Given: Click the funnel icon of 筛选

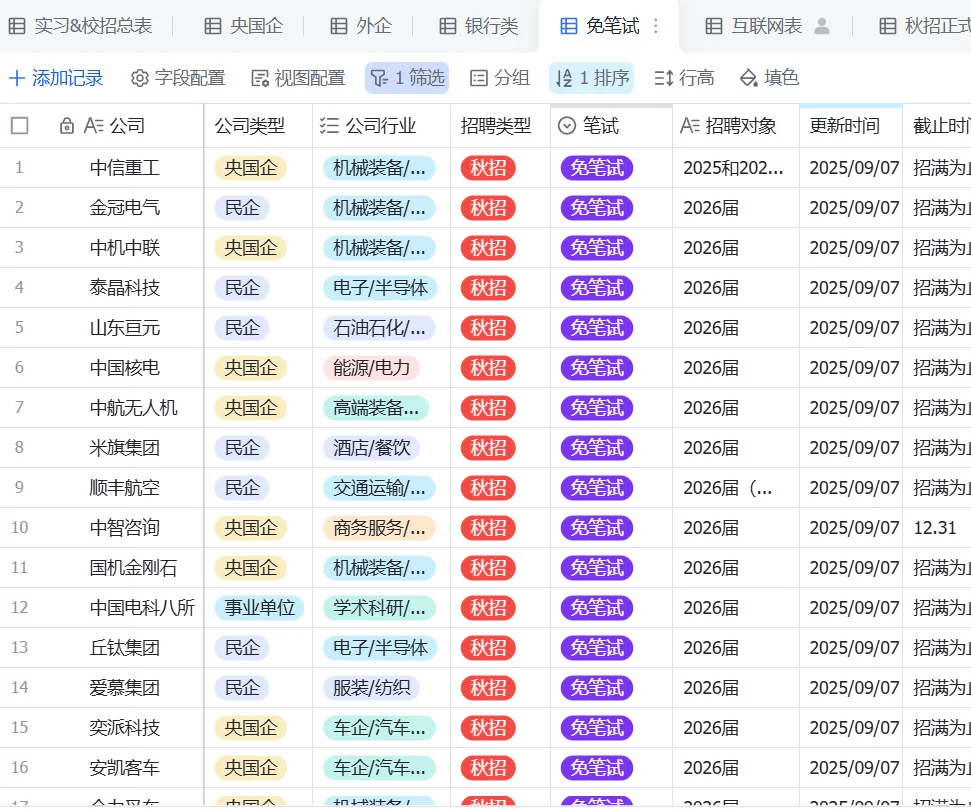Looking at the screenshot, I should (x=379, y=78).
